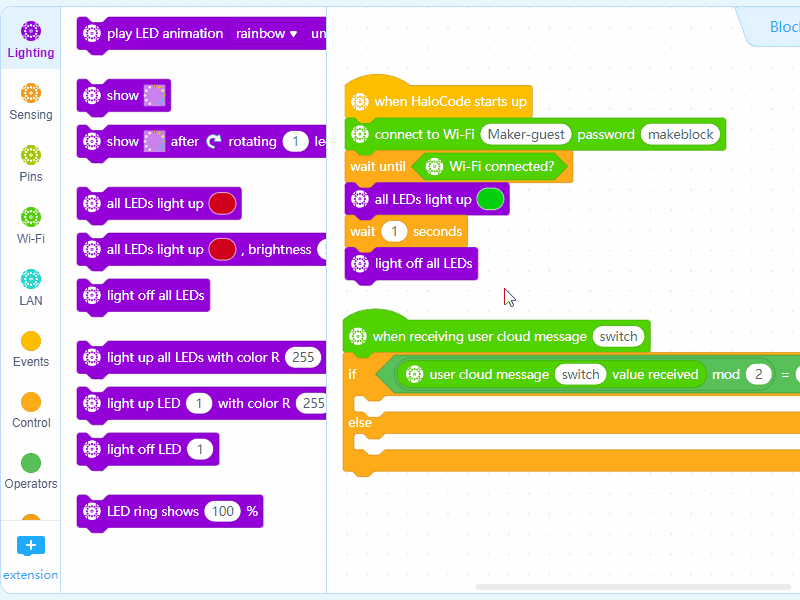This screenshot has width=800, height=600.
Task: Pick the green color swatch in workspace LED block
Action: (x=490, y=199)
